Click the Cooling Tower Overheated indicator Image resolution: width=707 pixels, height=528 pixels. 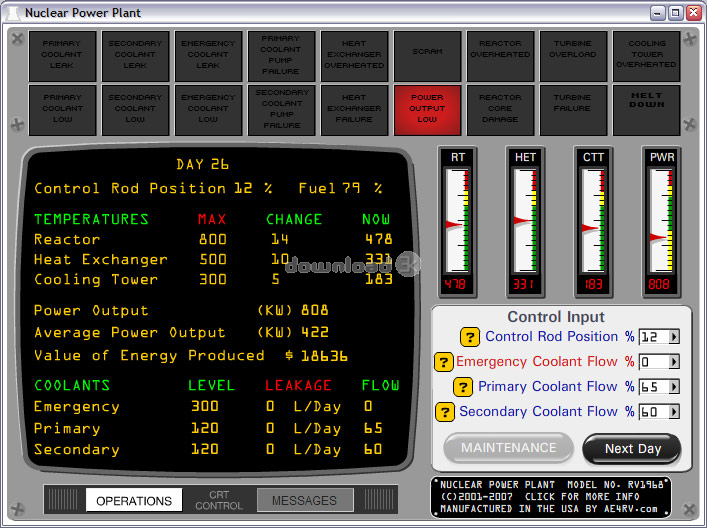647,56
